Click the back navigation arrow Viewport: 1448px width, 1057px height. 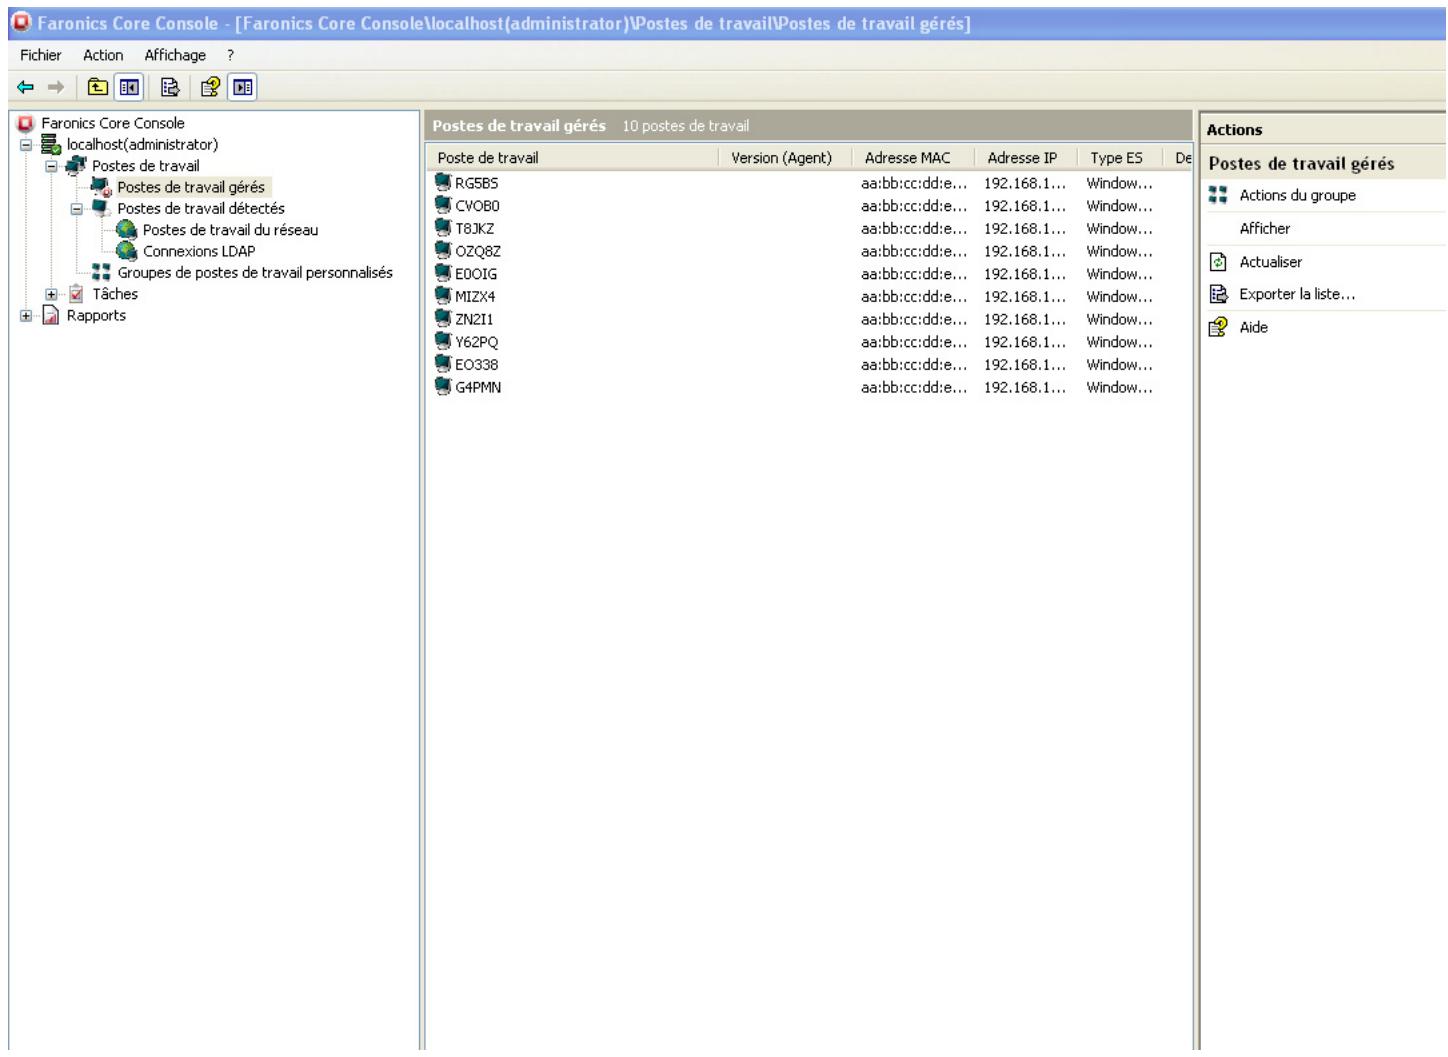pyautogui.click(x=24, y=87)
